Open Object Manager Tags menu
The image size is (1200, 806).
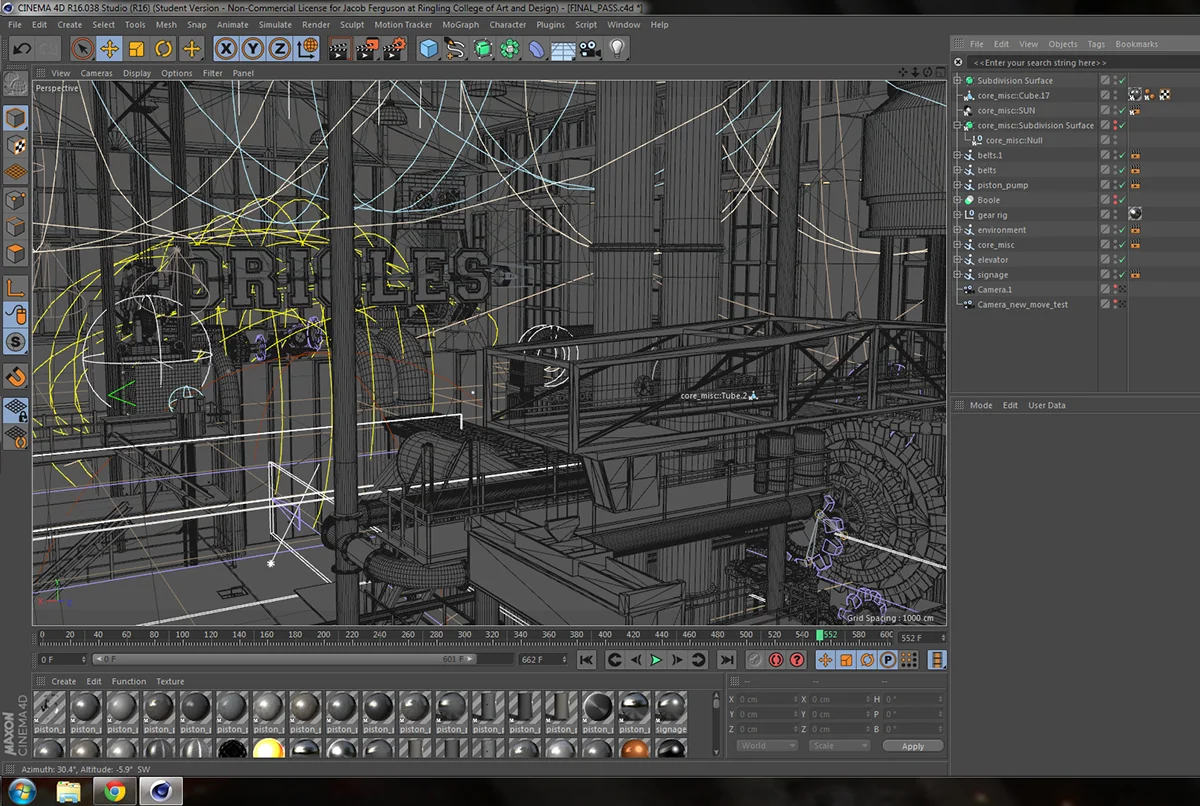1096,44
